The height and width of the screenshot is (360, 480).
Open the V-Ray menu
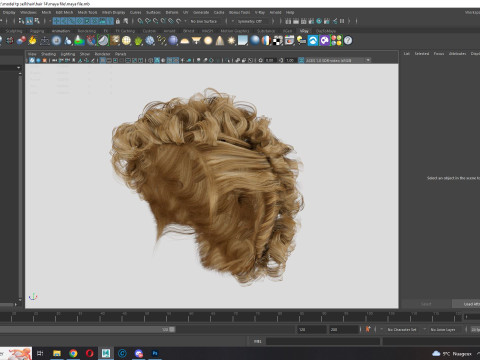260,12
